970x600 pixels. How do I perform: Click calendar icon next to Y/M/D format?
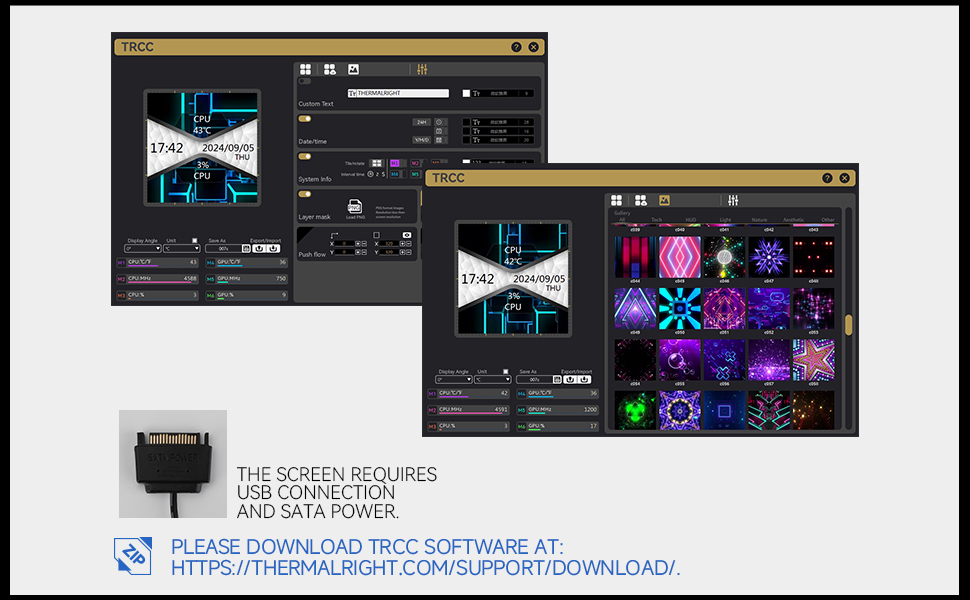coord(439,140)
